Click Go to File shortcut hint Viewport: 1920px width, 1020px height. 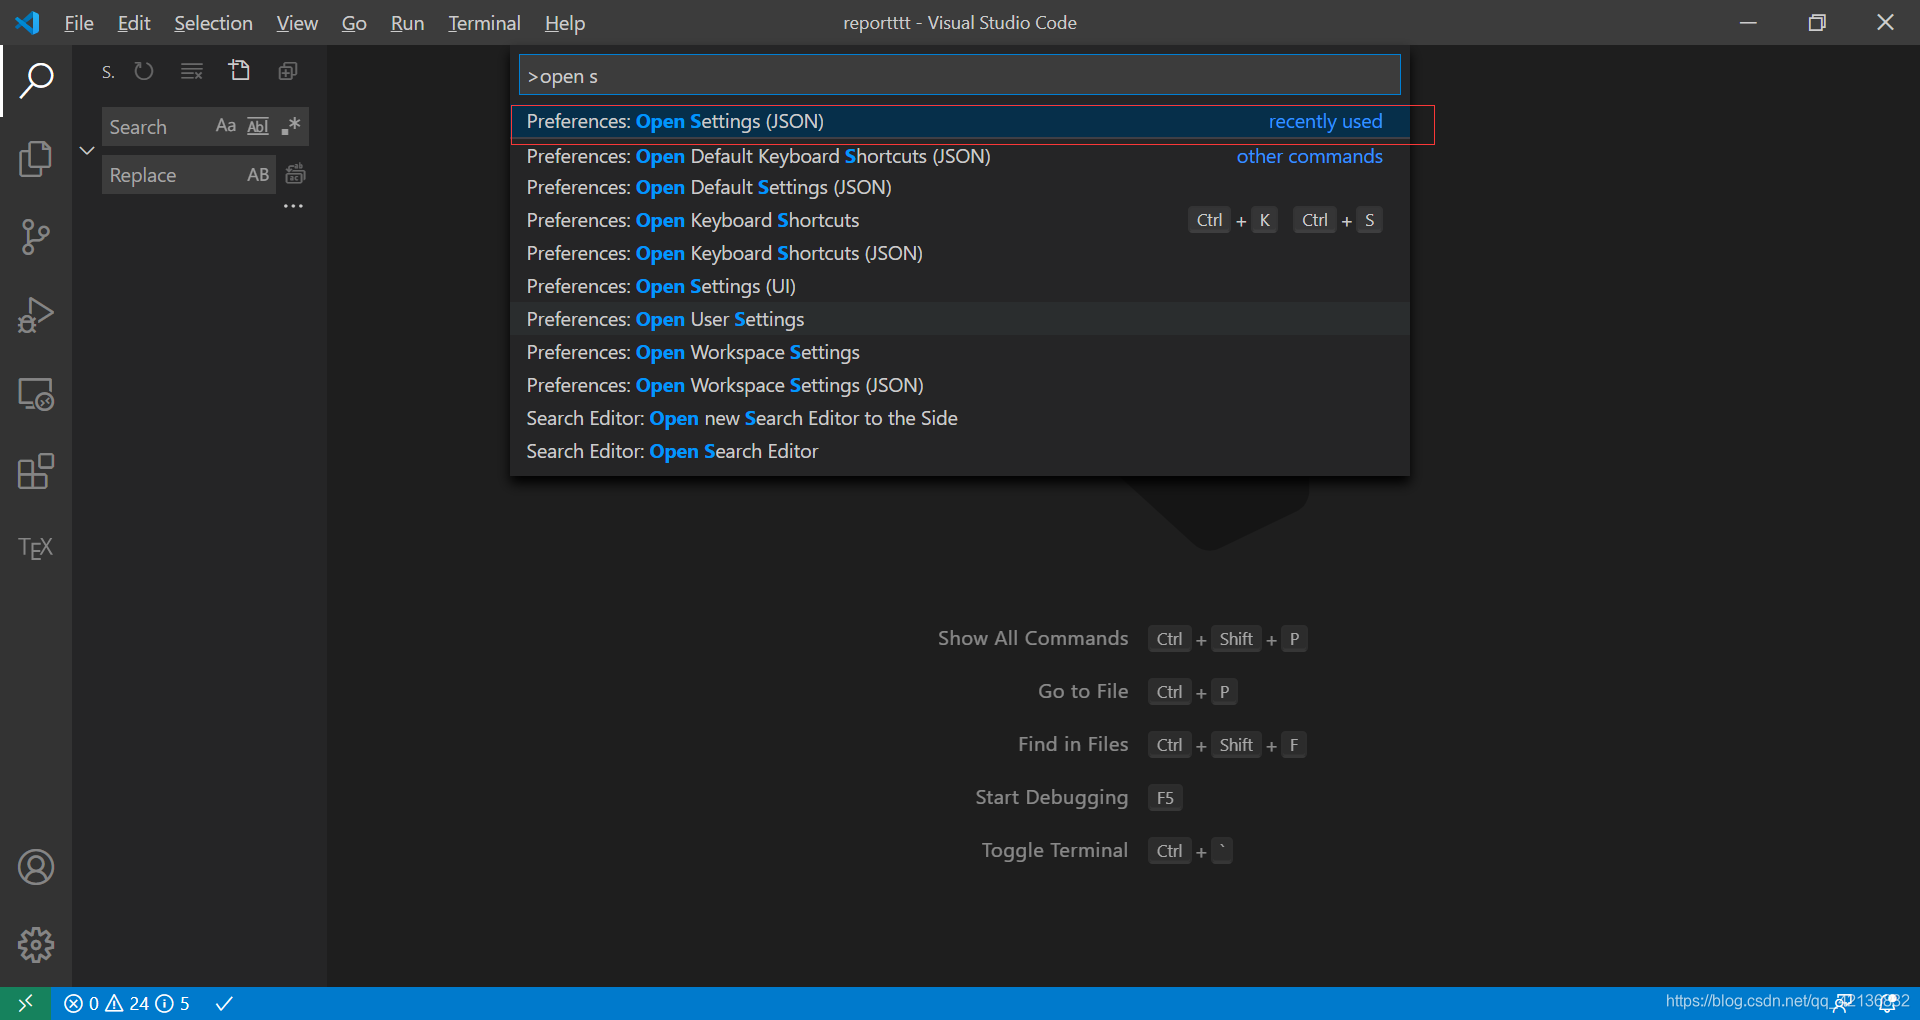pos(1137,692)
